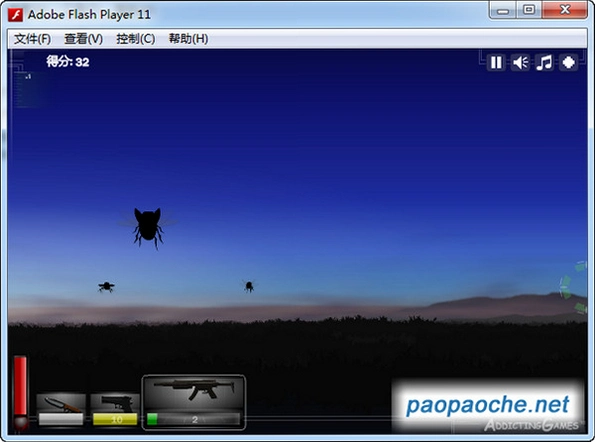
Task: Click the pistol ammo bar showing 10
Action: [x=115, y=419]
